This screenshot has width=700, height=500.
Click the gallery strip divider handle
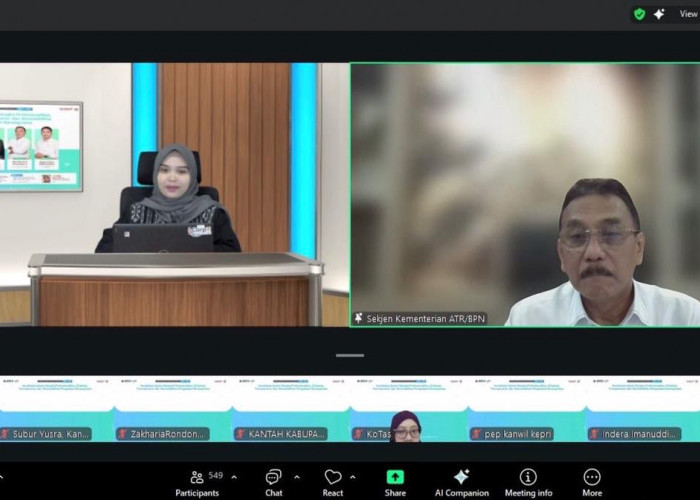coord(350,356)
